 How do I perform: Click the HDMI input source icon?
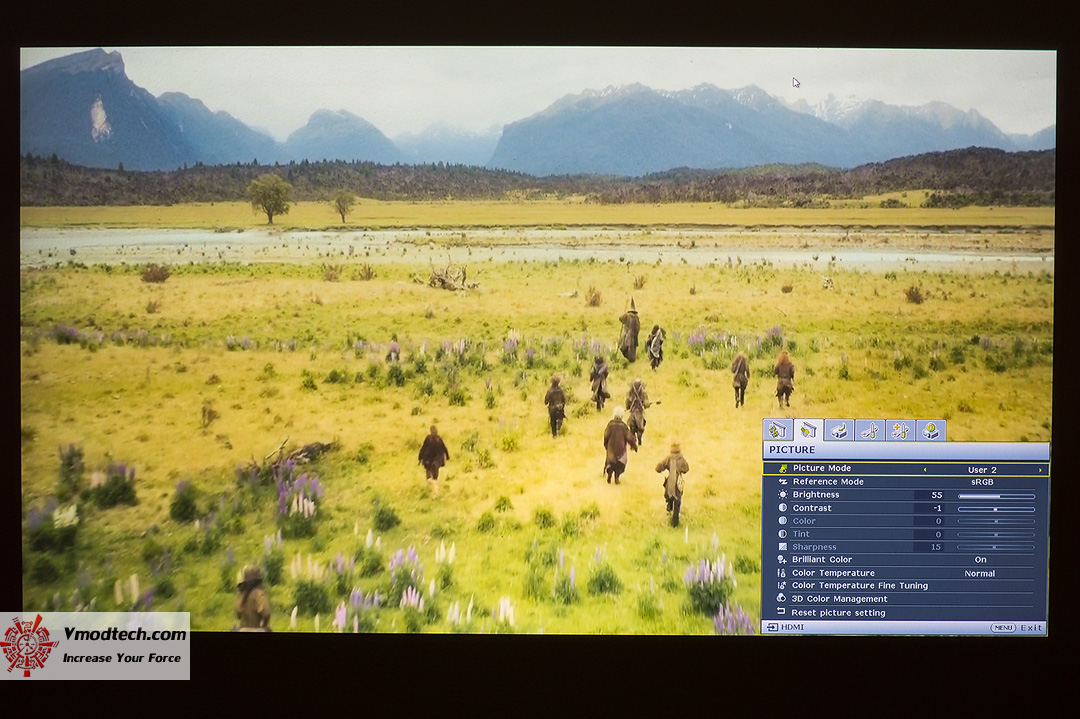coord(772,627)
